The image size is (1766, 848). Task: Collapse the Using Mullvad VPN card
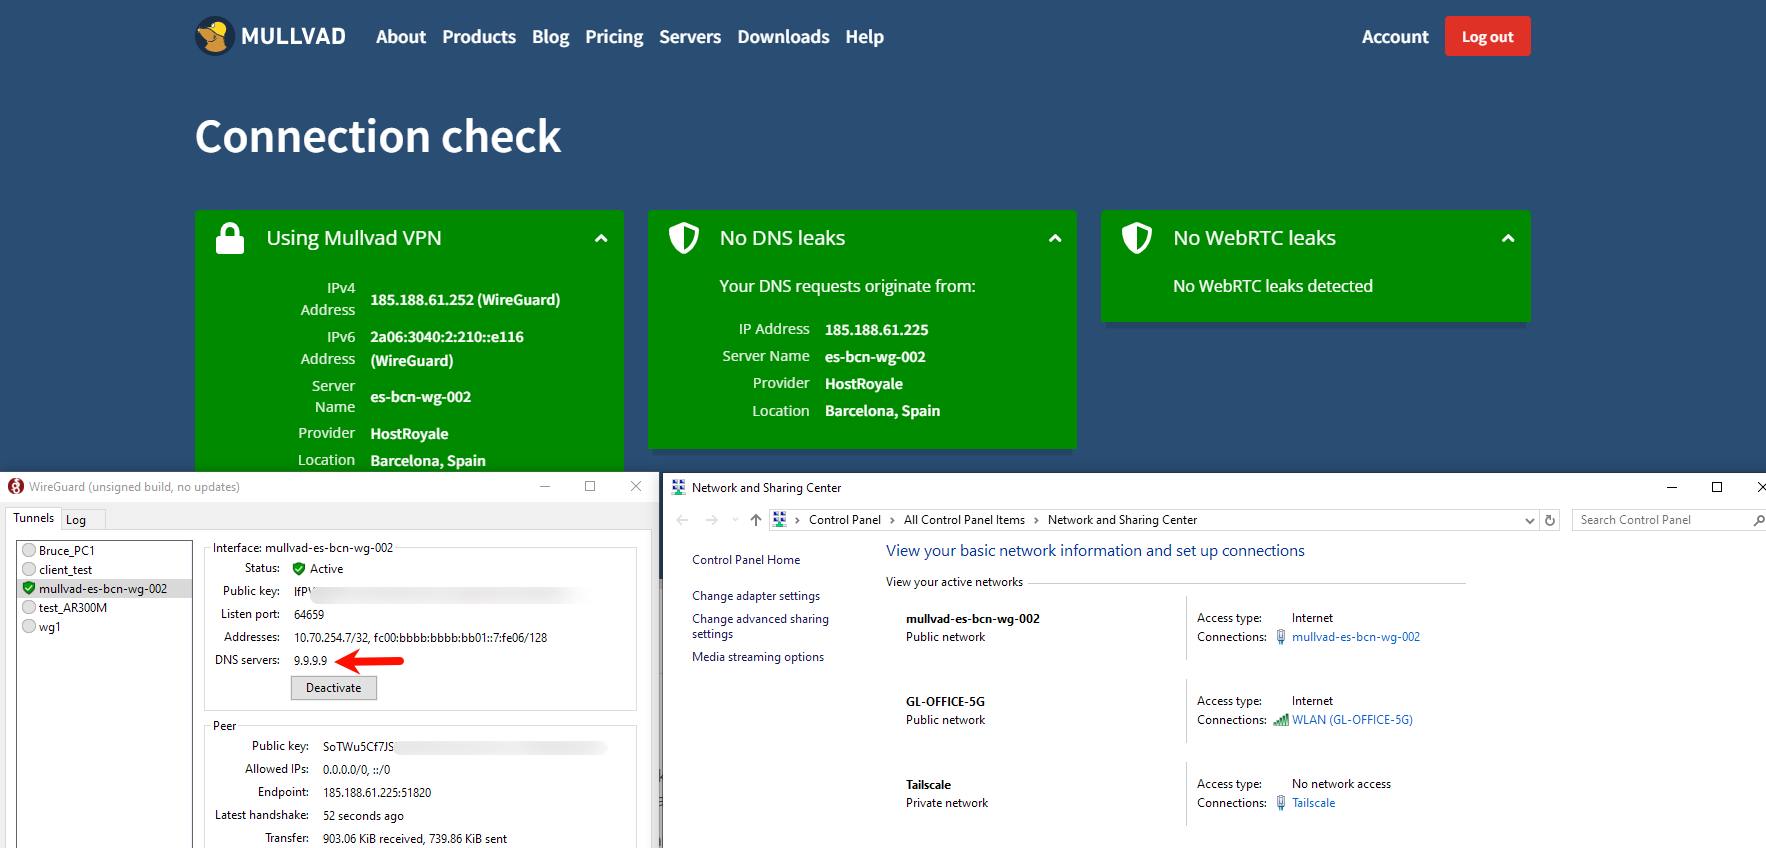601,239
